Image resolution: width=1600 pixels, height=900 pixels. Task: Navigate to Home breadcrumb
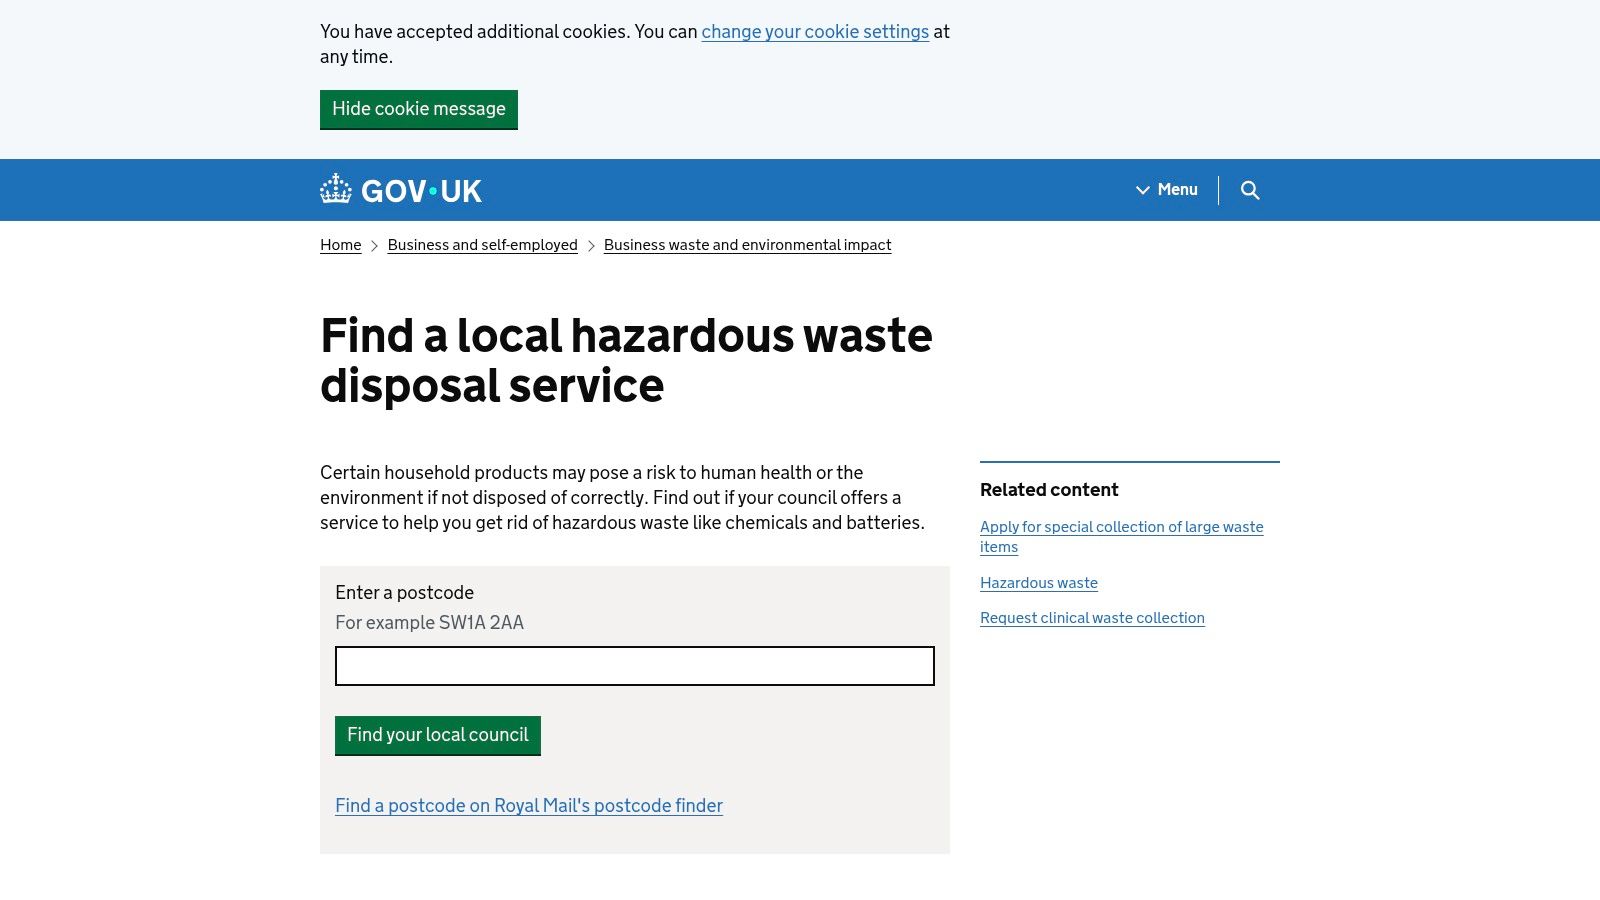tap(340, 245)
